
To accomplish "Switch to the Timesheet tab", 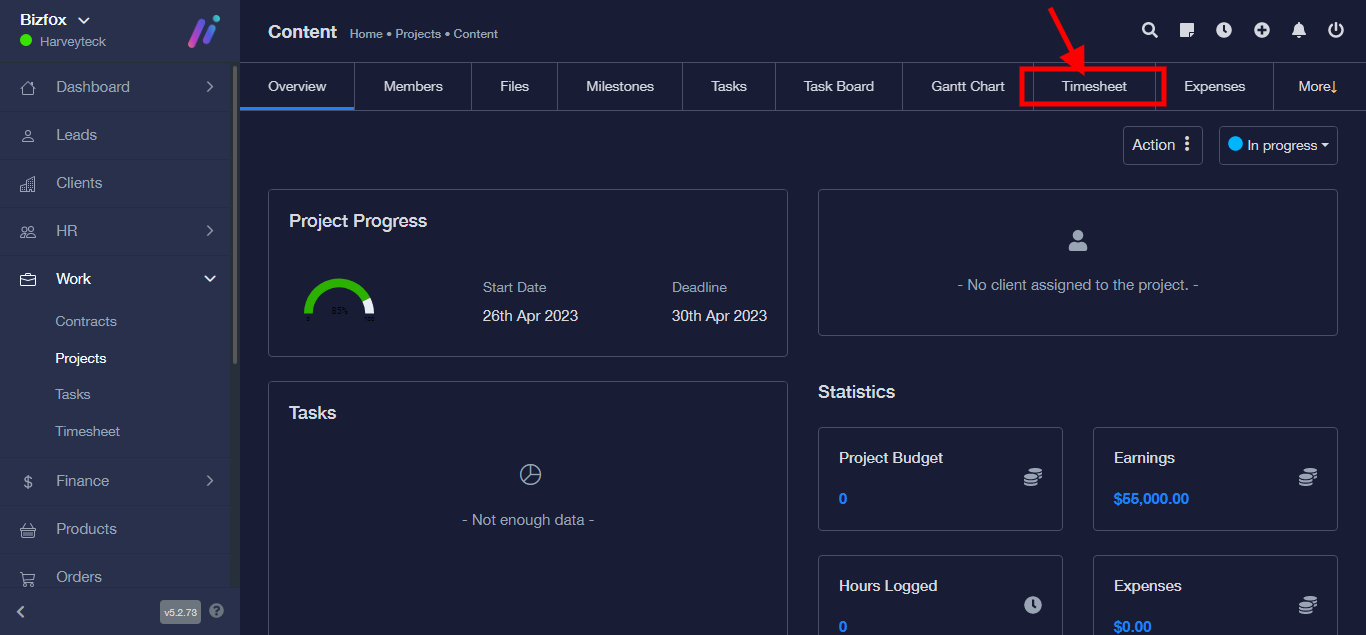I will 1094,86.
